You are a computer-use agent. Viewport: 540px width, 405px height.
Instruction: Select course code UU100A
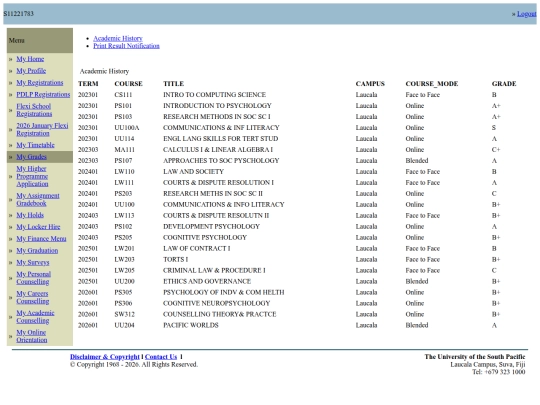click(x=127, y=128)
